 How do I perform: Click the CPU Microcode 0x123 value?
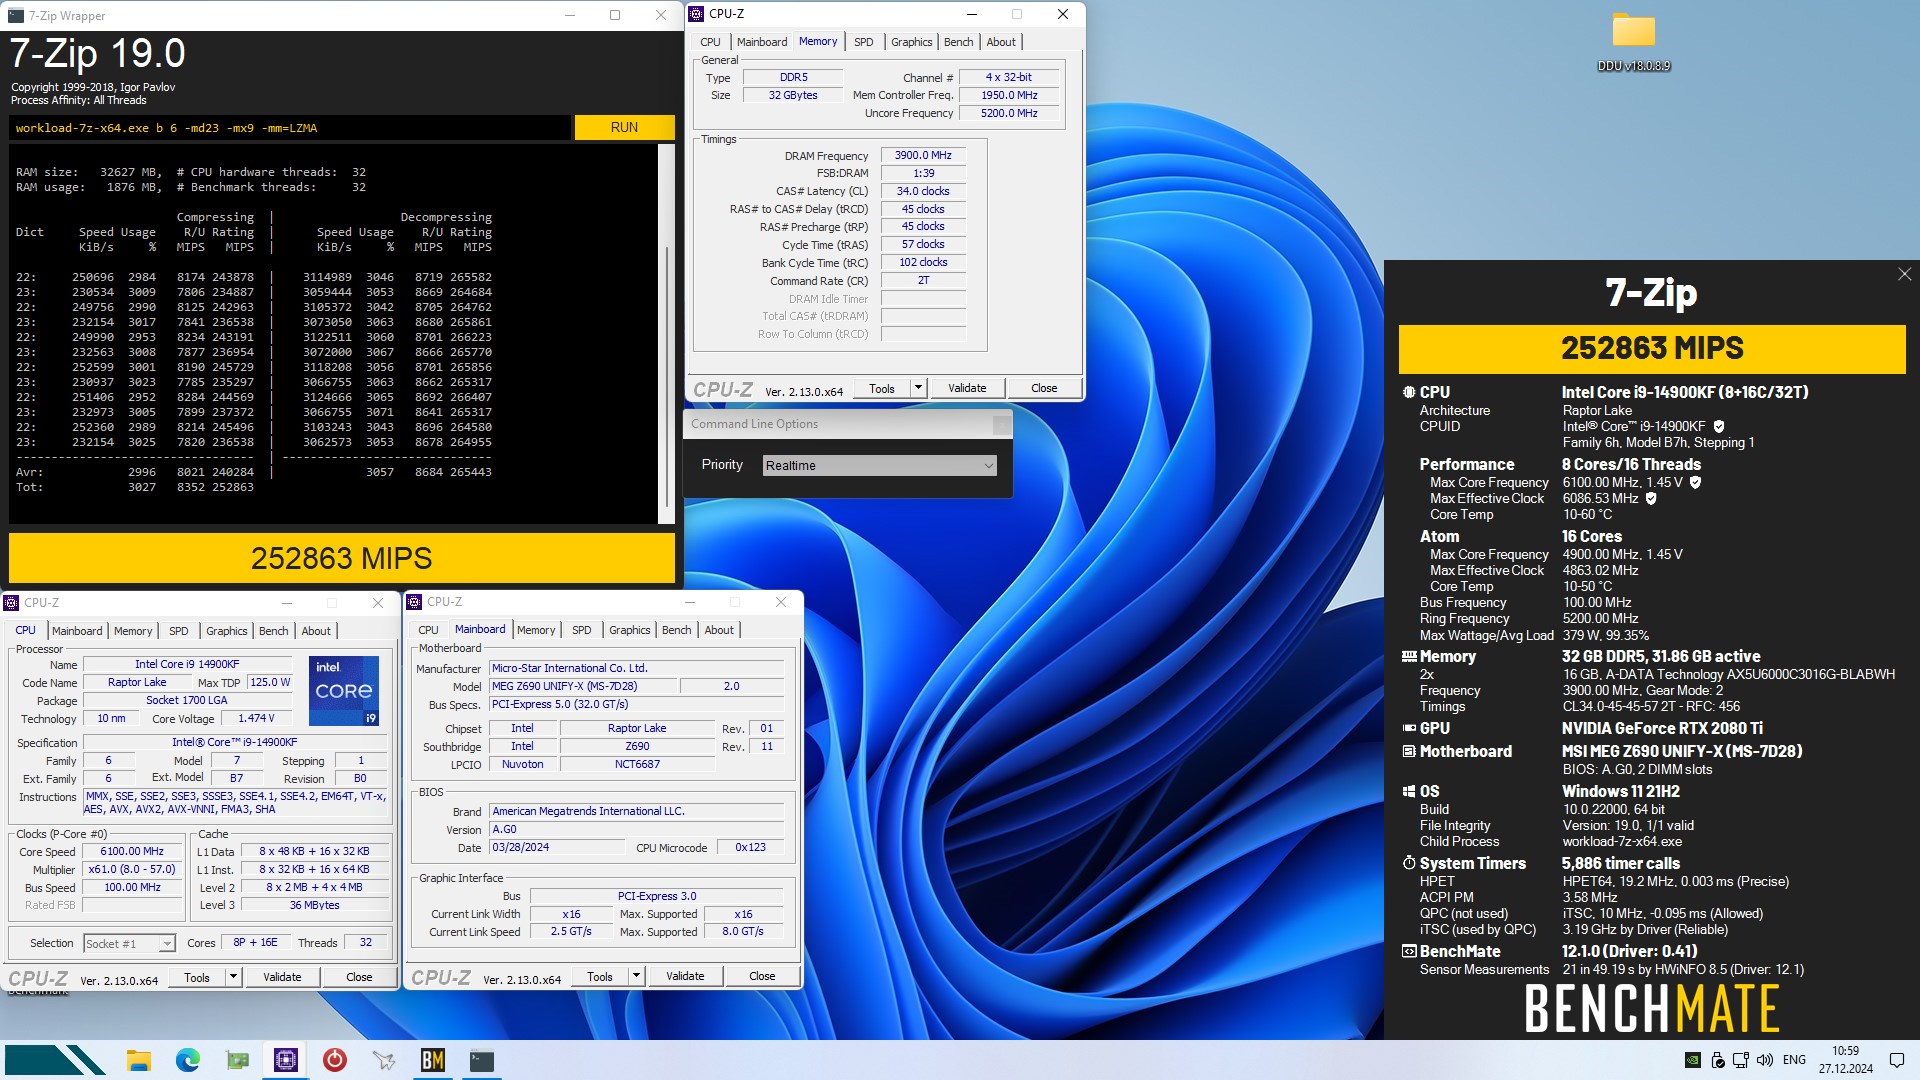(x=750, y=847)
